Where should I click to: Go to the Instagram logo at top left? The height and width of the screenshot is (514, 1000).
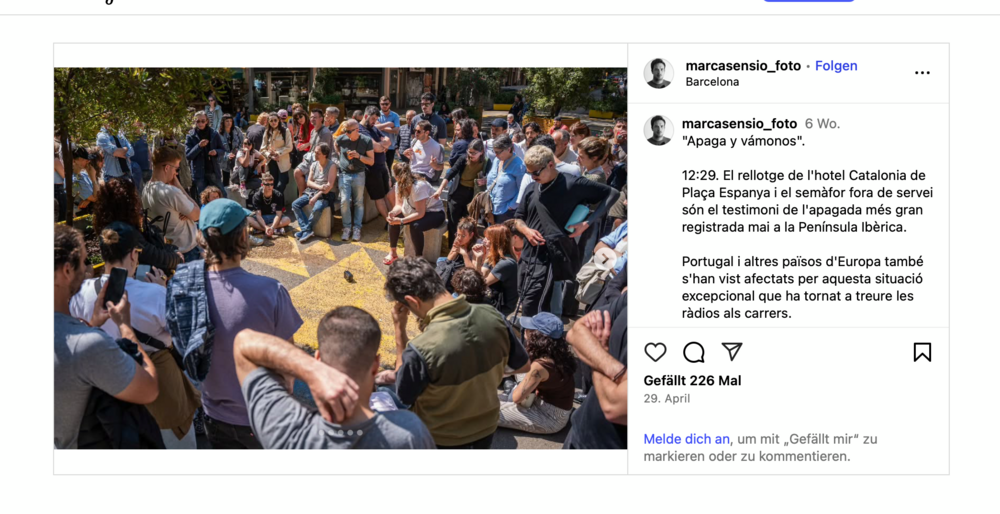(108, 2)
